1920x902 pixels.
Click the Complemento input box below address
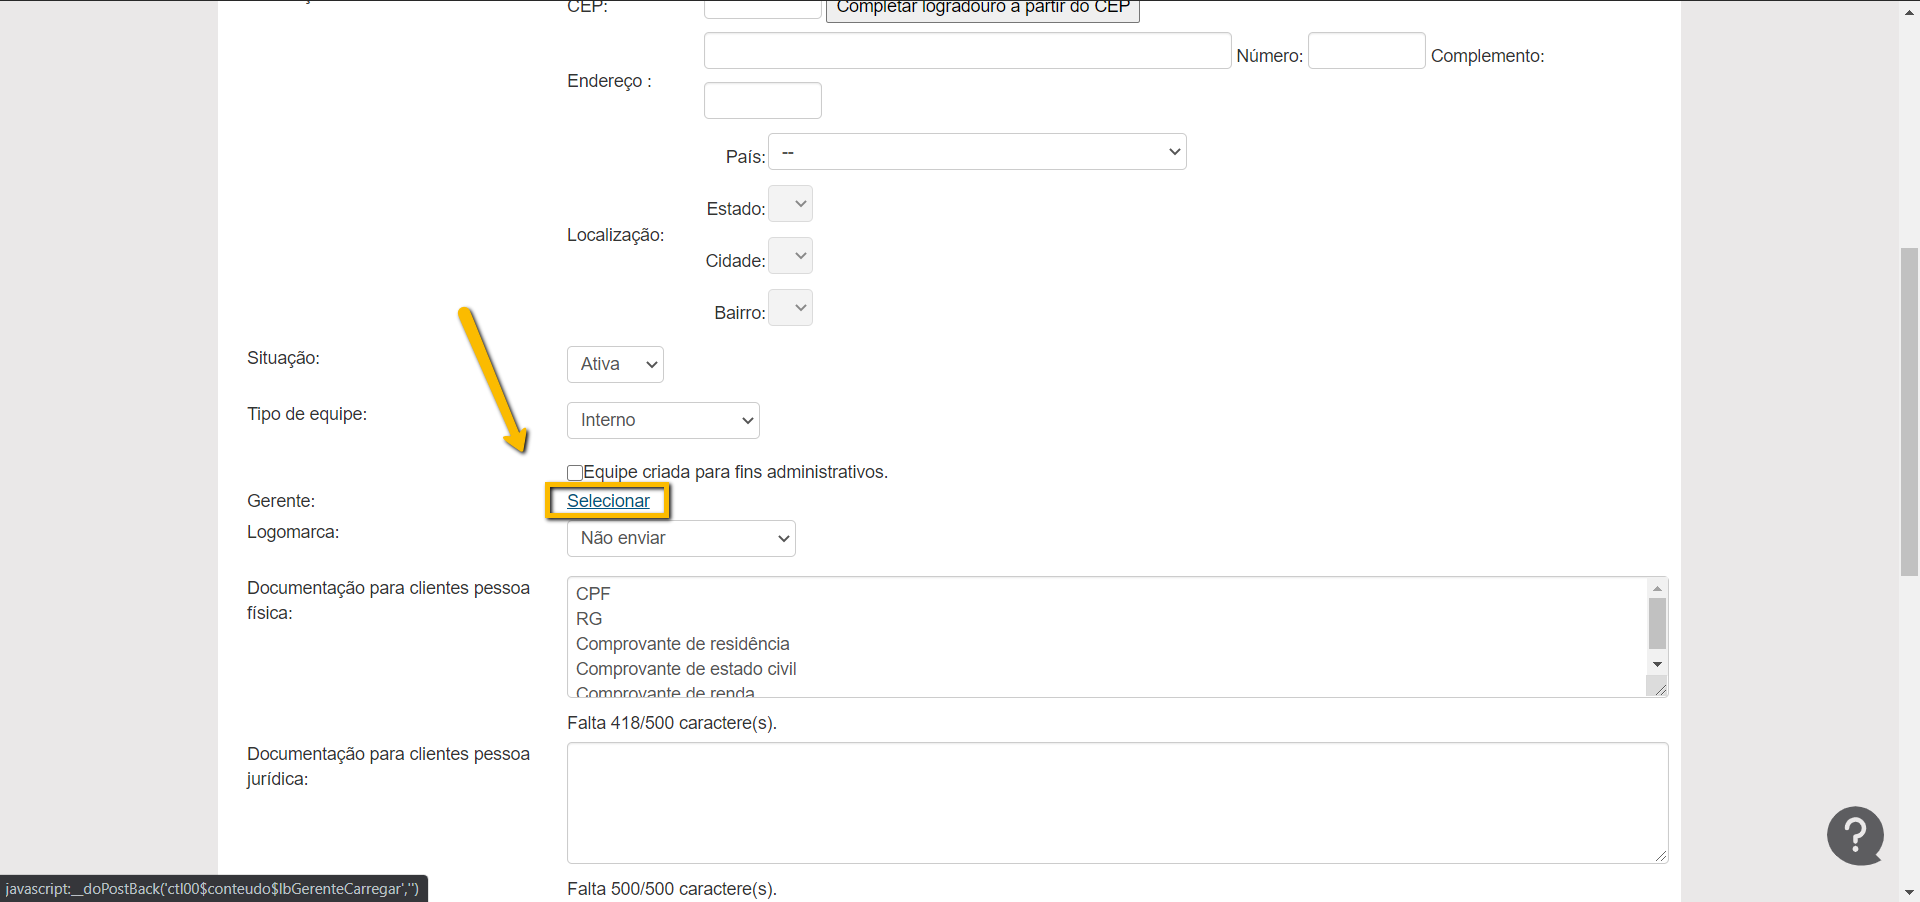tap(762, 101)
